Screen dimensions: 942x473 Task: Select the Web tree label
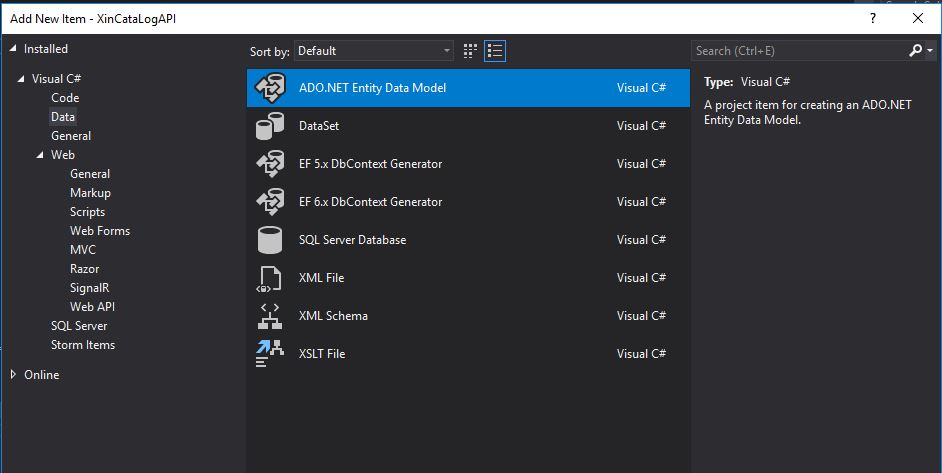point(62,155)
